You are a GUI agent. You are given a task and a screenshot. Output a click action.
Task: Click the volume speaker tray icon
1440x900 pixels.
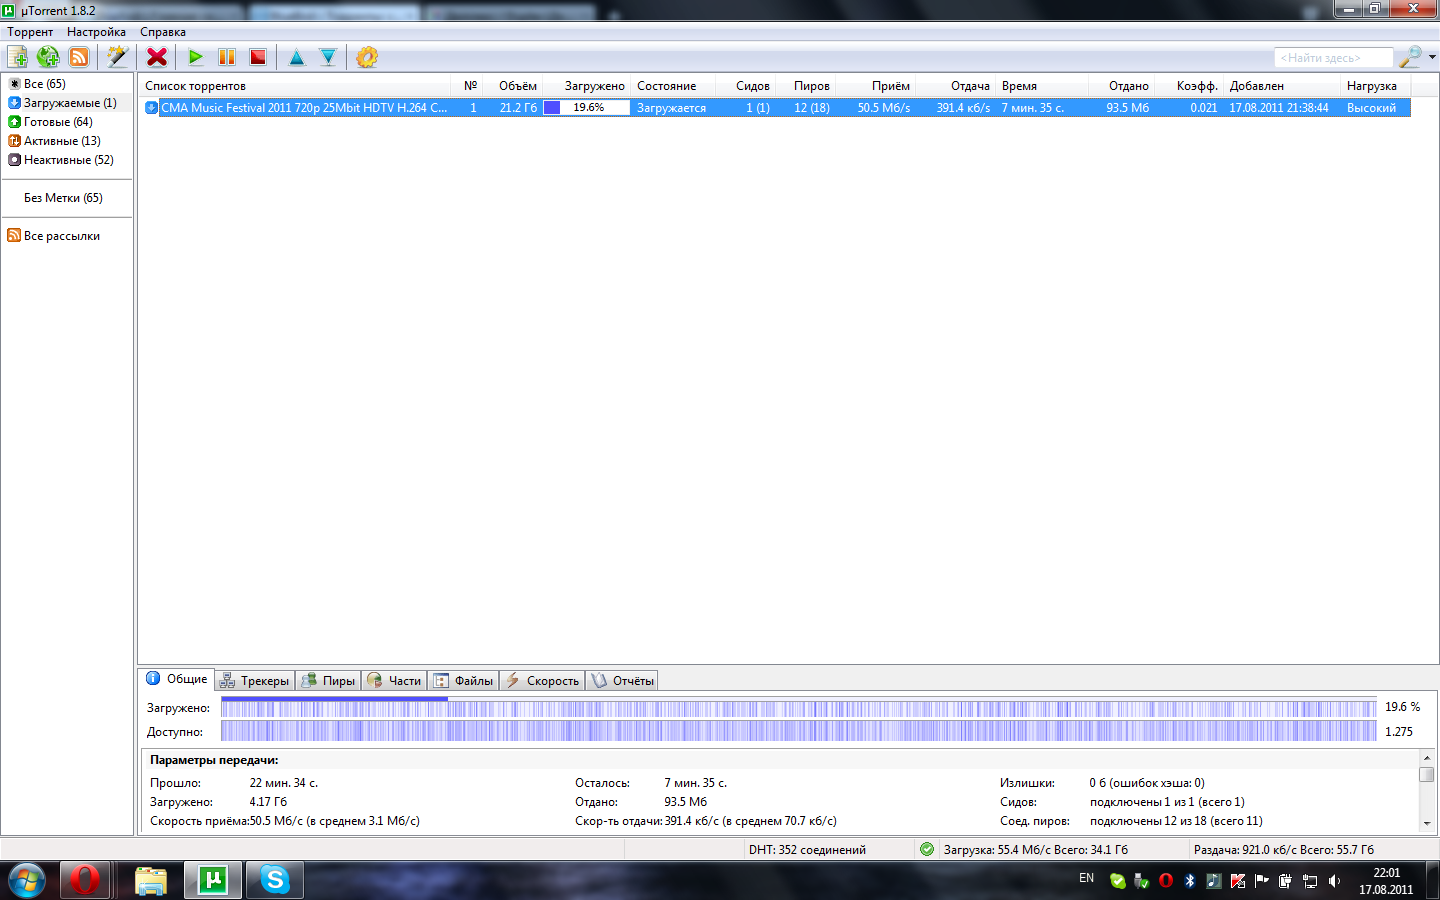coord(1334,881)
